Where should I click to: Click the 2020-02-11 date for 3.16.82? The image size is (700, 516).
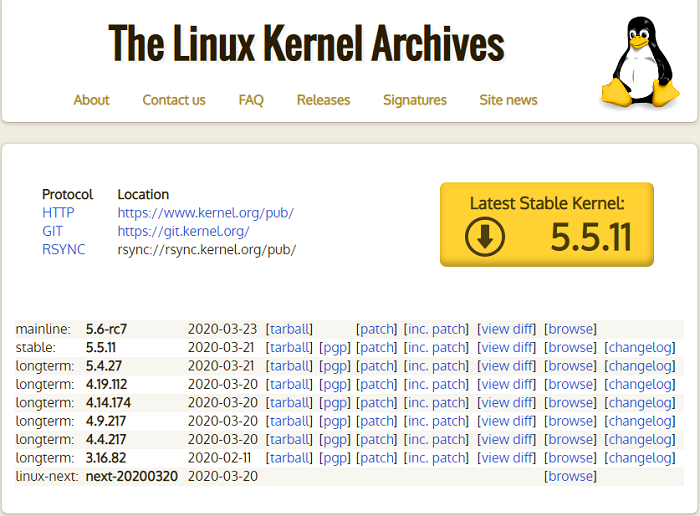219,458
